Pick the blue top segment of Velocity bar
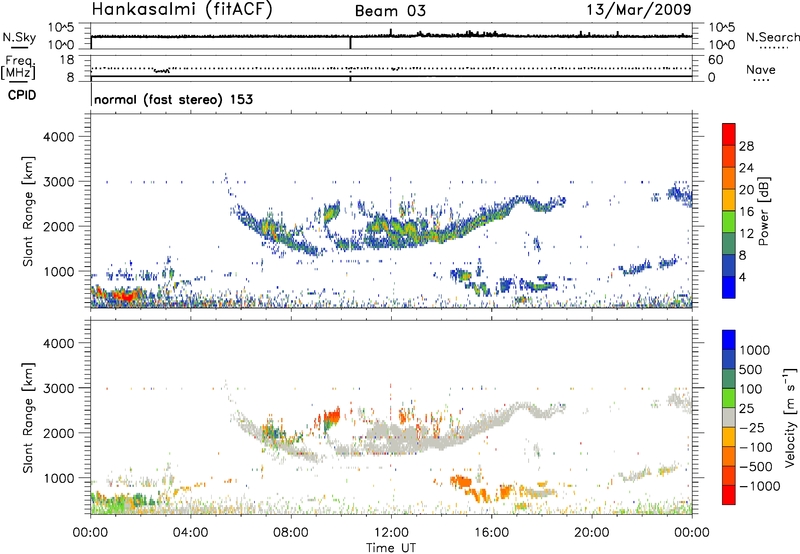Image resolution: width=800 pixels, height=554 pixels. [729, 339]
